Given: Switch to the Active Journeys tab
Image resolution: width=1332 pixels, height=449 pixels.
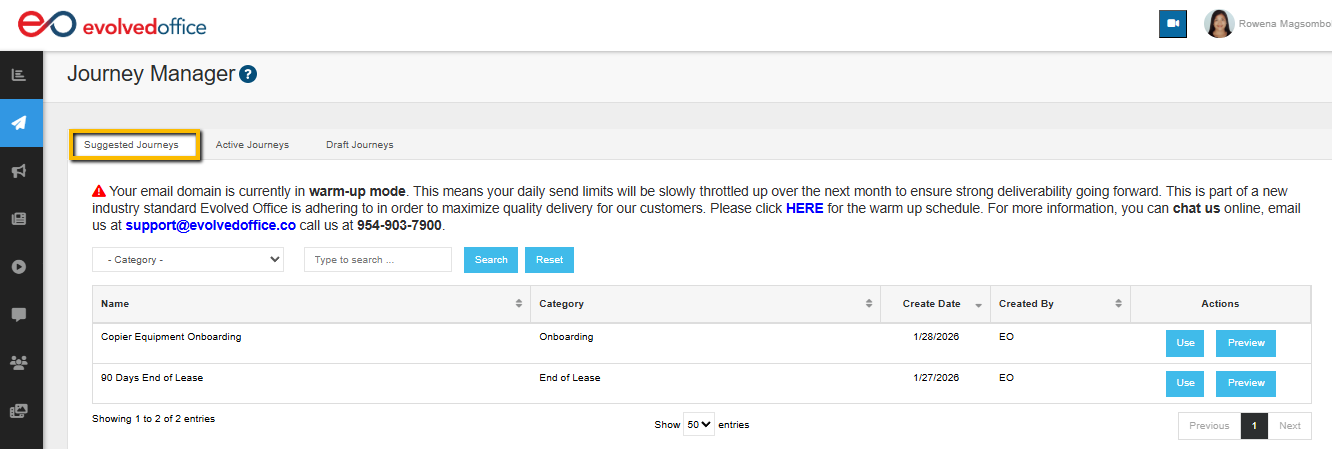Looking at the screenshot, I should [252, 145].
